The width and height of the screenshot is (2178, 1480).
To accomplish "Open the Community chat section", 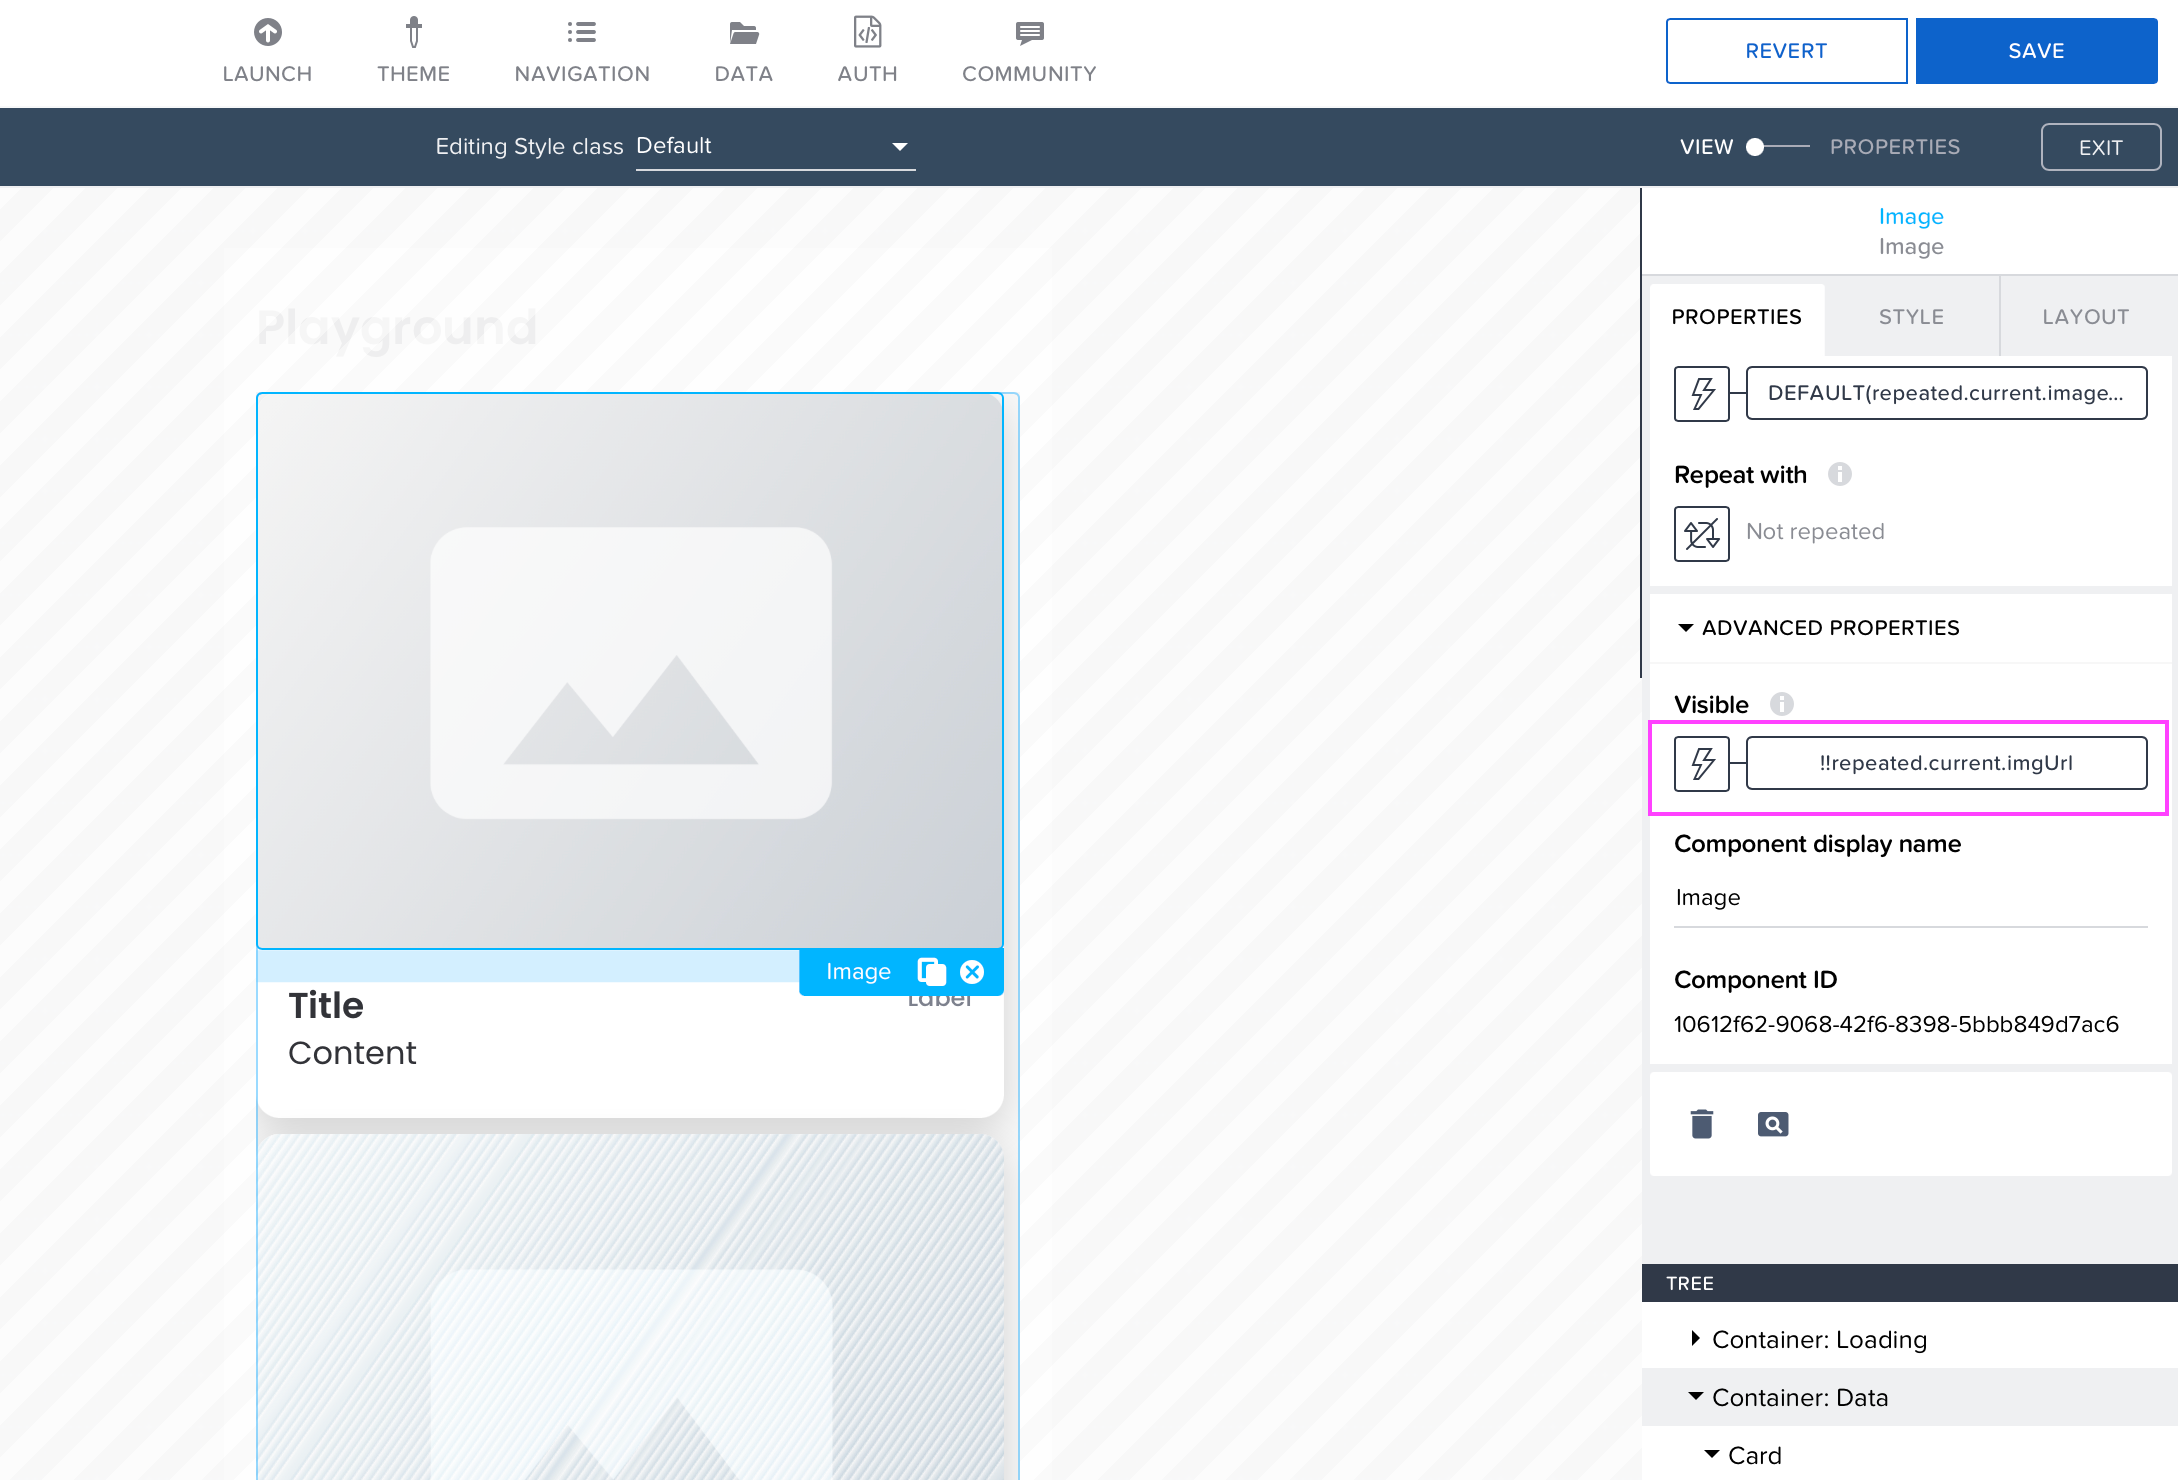I will [x=1029, y=51].
